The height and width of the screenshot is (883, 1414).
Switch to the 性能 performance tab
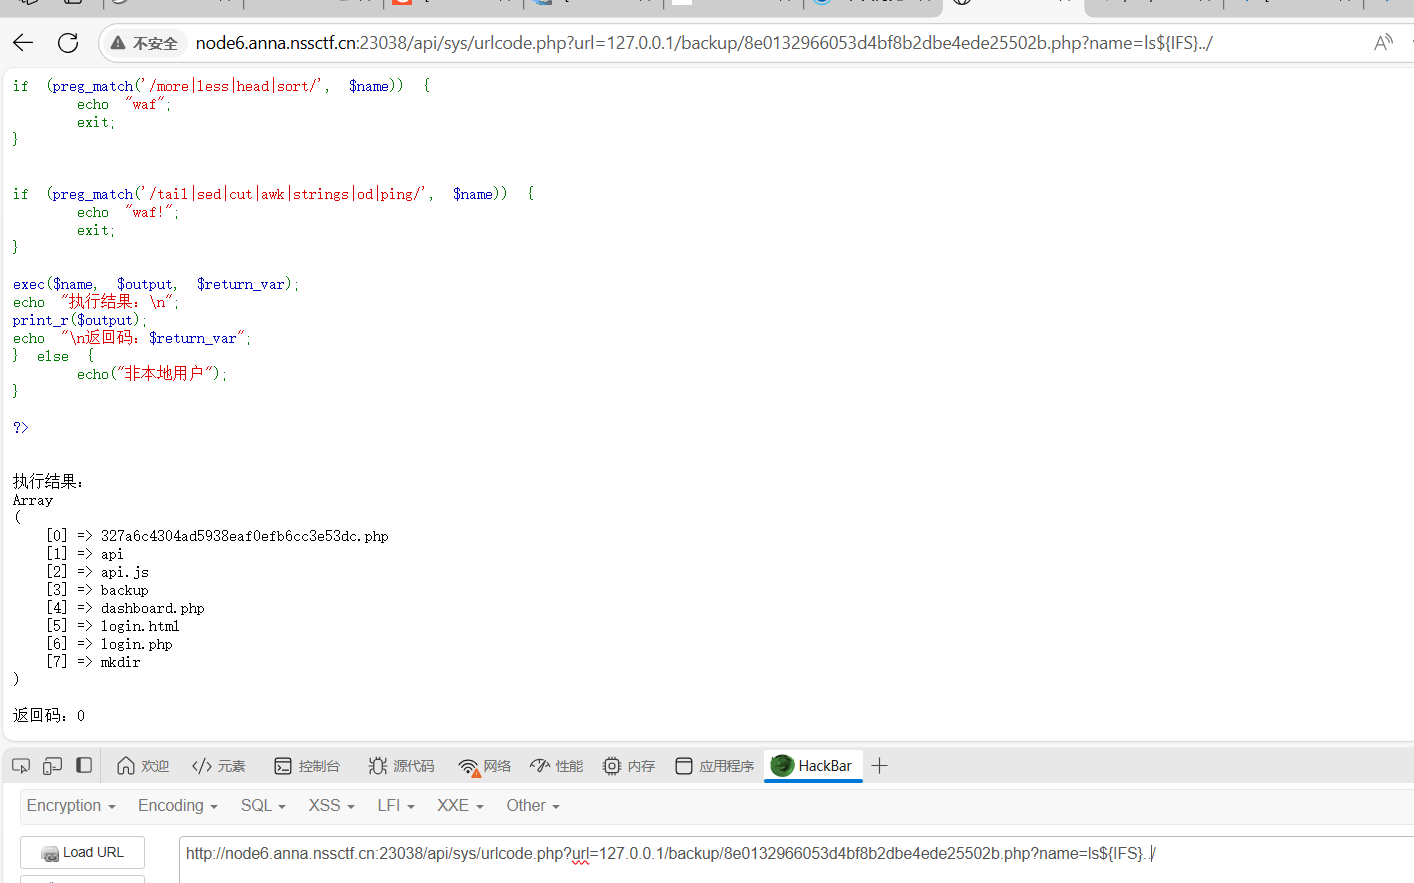click(557, 766)
